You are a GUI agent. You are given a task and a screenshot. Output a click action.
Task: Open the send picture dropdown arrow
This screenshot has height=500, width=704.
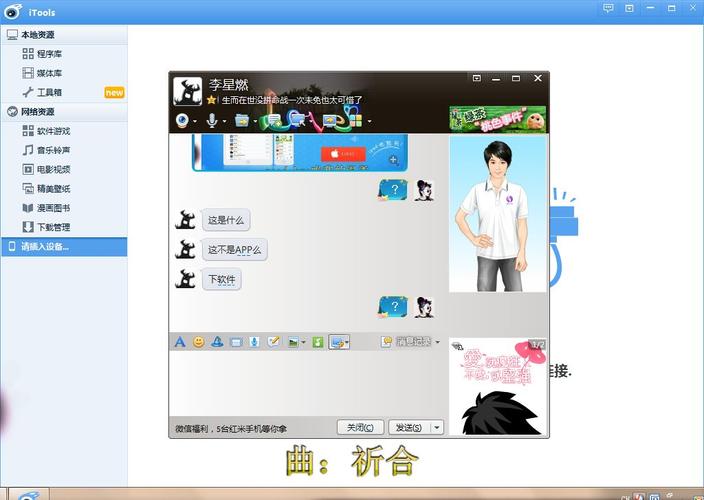tap(304, 343)
